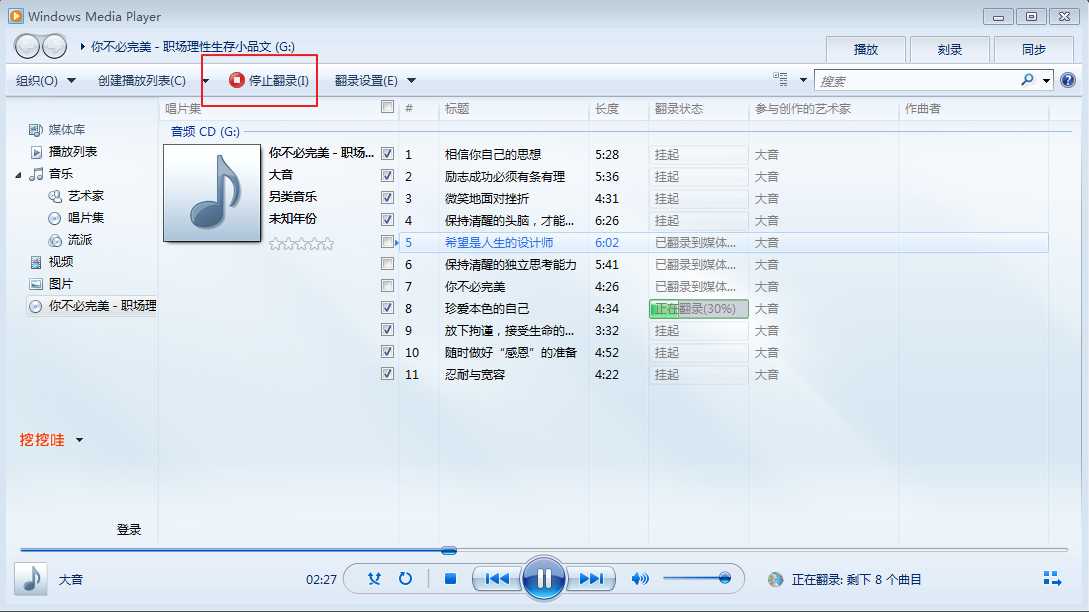
Task: Check track 6 保持清醒的独立思考能力
Action: click(388, 264)
